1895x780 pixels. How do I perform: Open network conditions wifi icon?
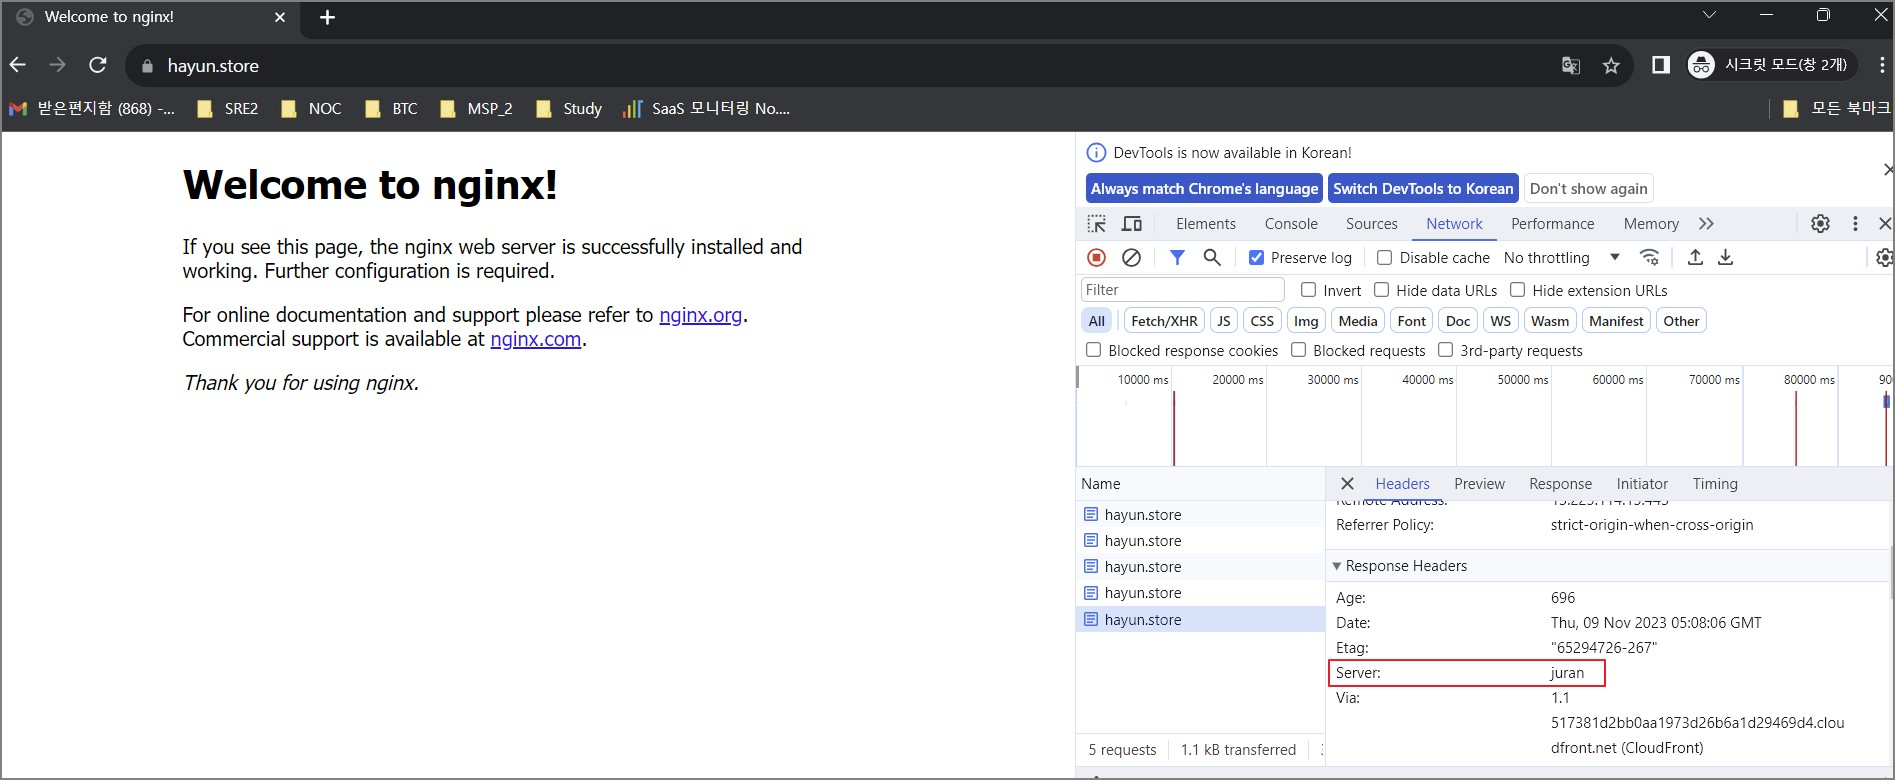(1650, 257)
